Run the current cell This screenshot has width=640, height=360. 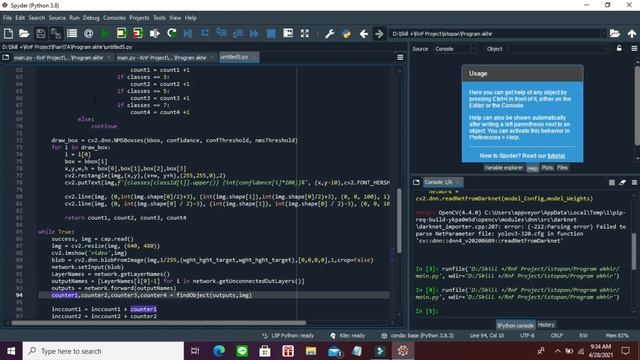(121, 33)
